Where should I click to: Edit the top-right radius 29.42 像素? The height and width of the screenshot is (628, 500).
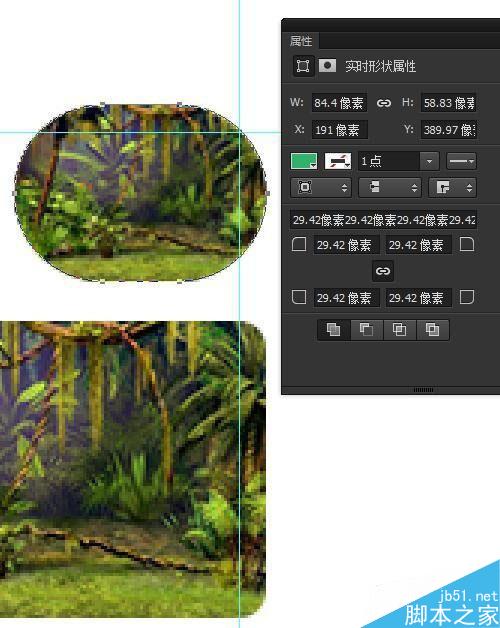(418, 245)
